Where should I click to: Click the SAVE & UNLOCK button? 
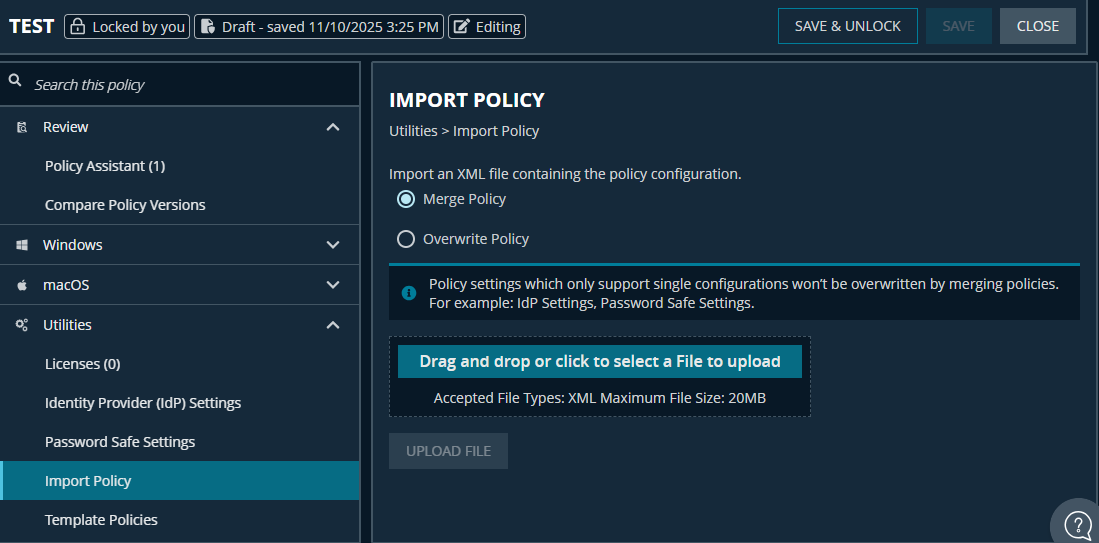847,26
